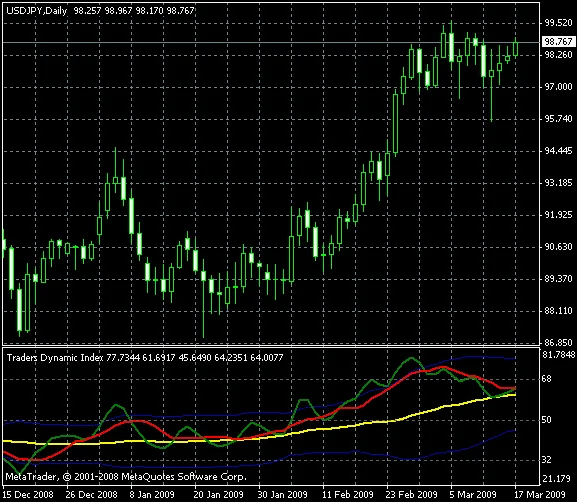Click the yellow market base line endpoint
The image size is (577, 502).
coord(514,395)
